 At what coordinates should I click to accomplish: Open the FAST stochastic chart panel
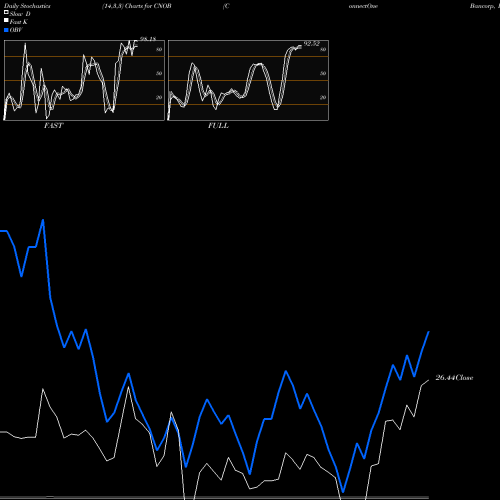84,80
